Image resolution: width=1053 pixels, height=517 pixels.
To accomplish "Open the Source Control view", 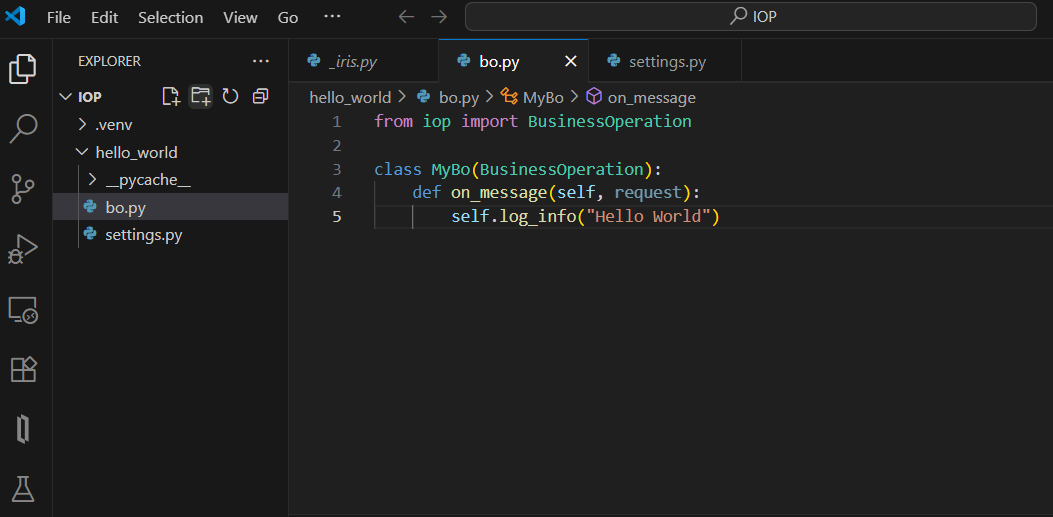I will pyautogui.click(x=23, y=187).
